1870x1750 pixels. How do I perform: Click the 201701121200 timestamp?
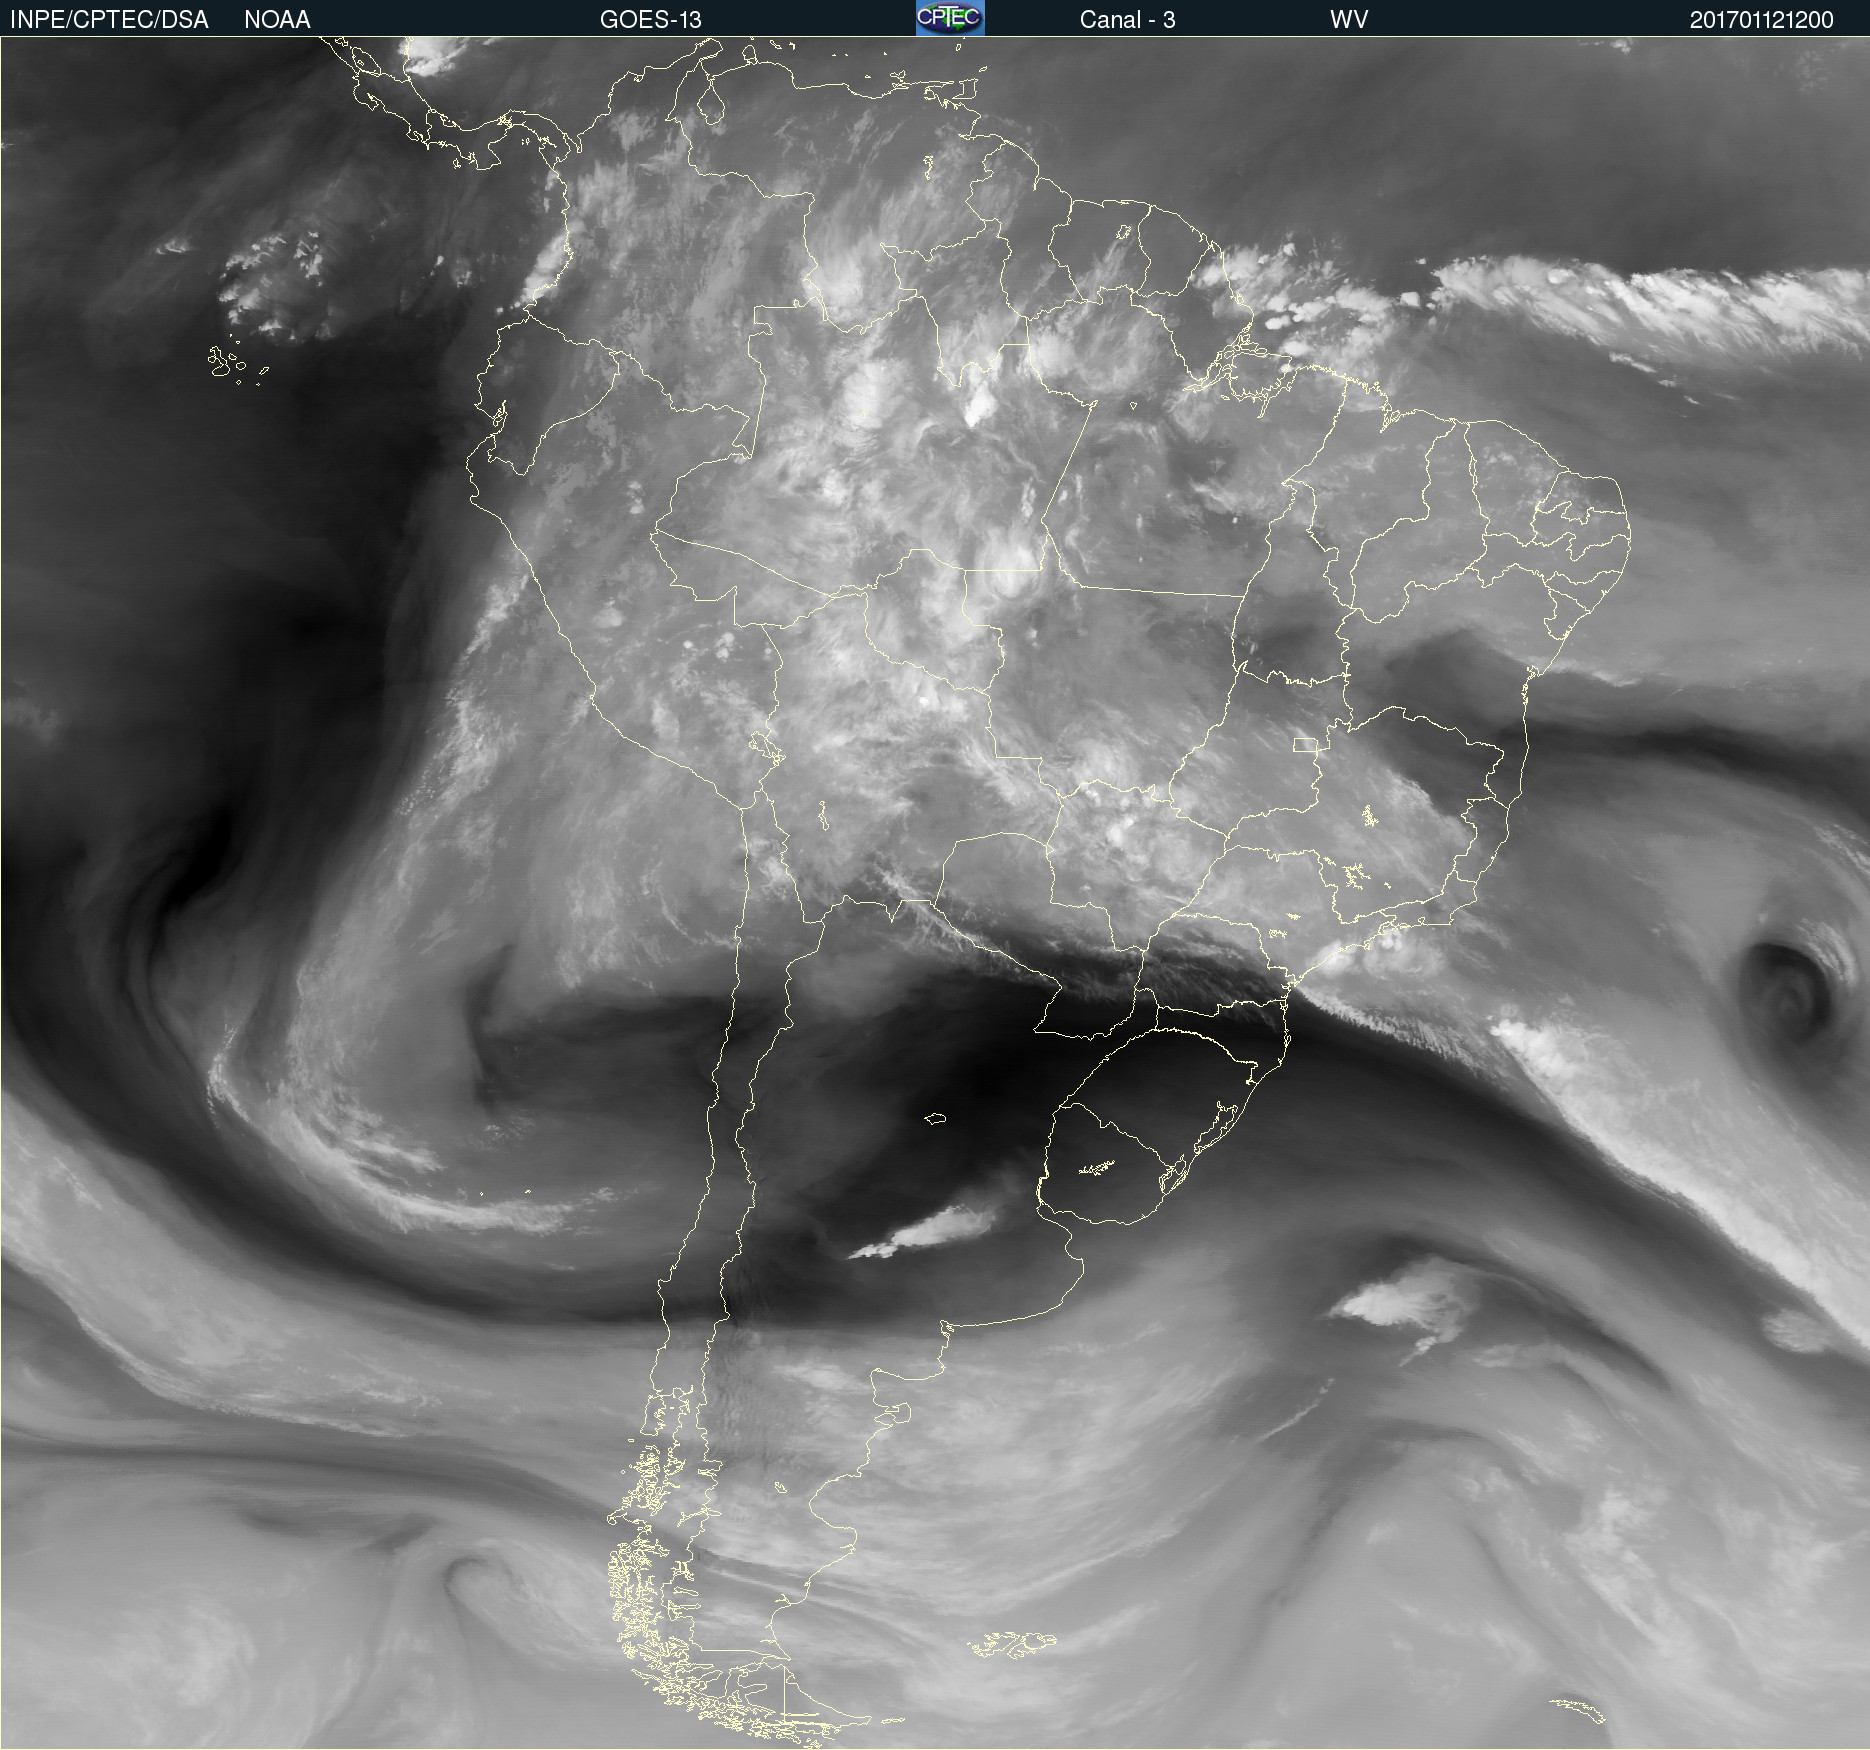[1762, 20]
